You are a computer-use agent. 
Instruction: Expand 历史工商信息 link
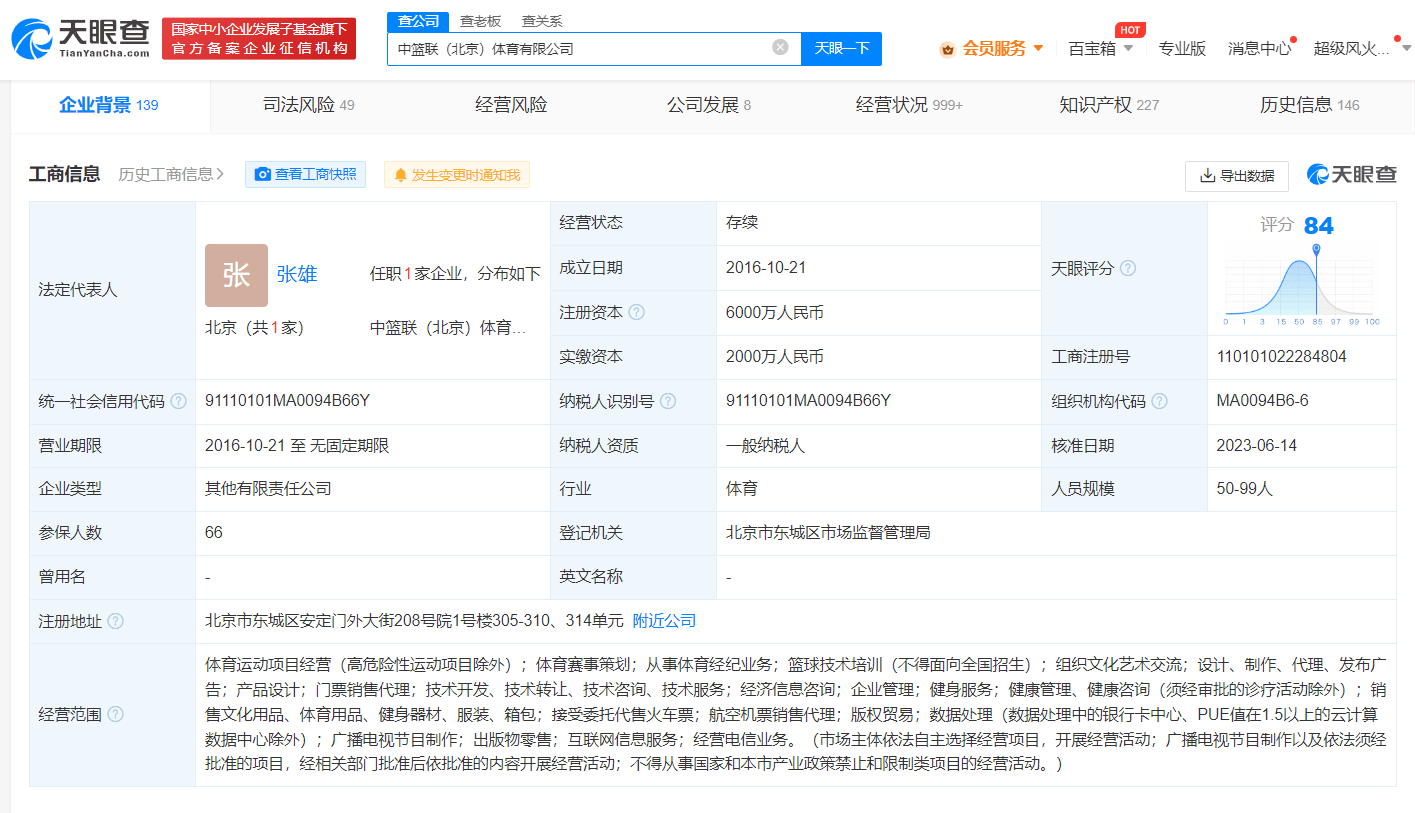point(171,174)
